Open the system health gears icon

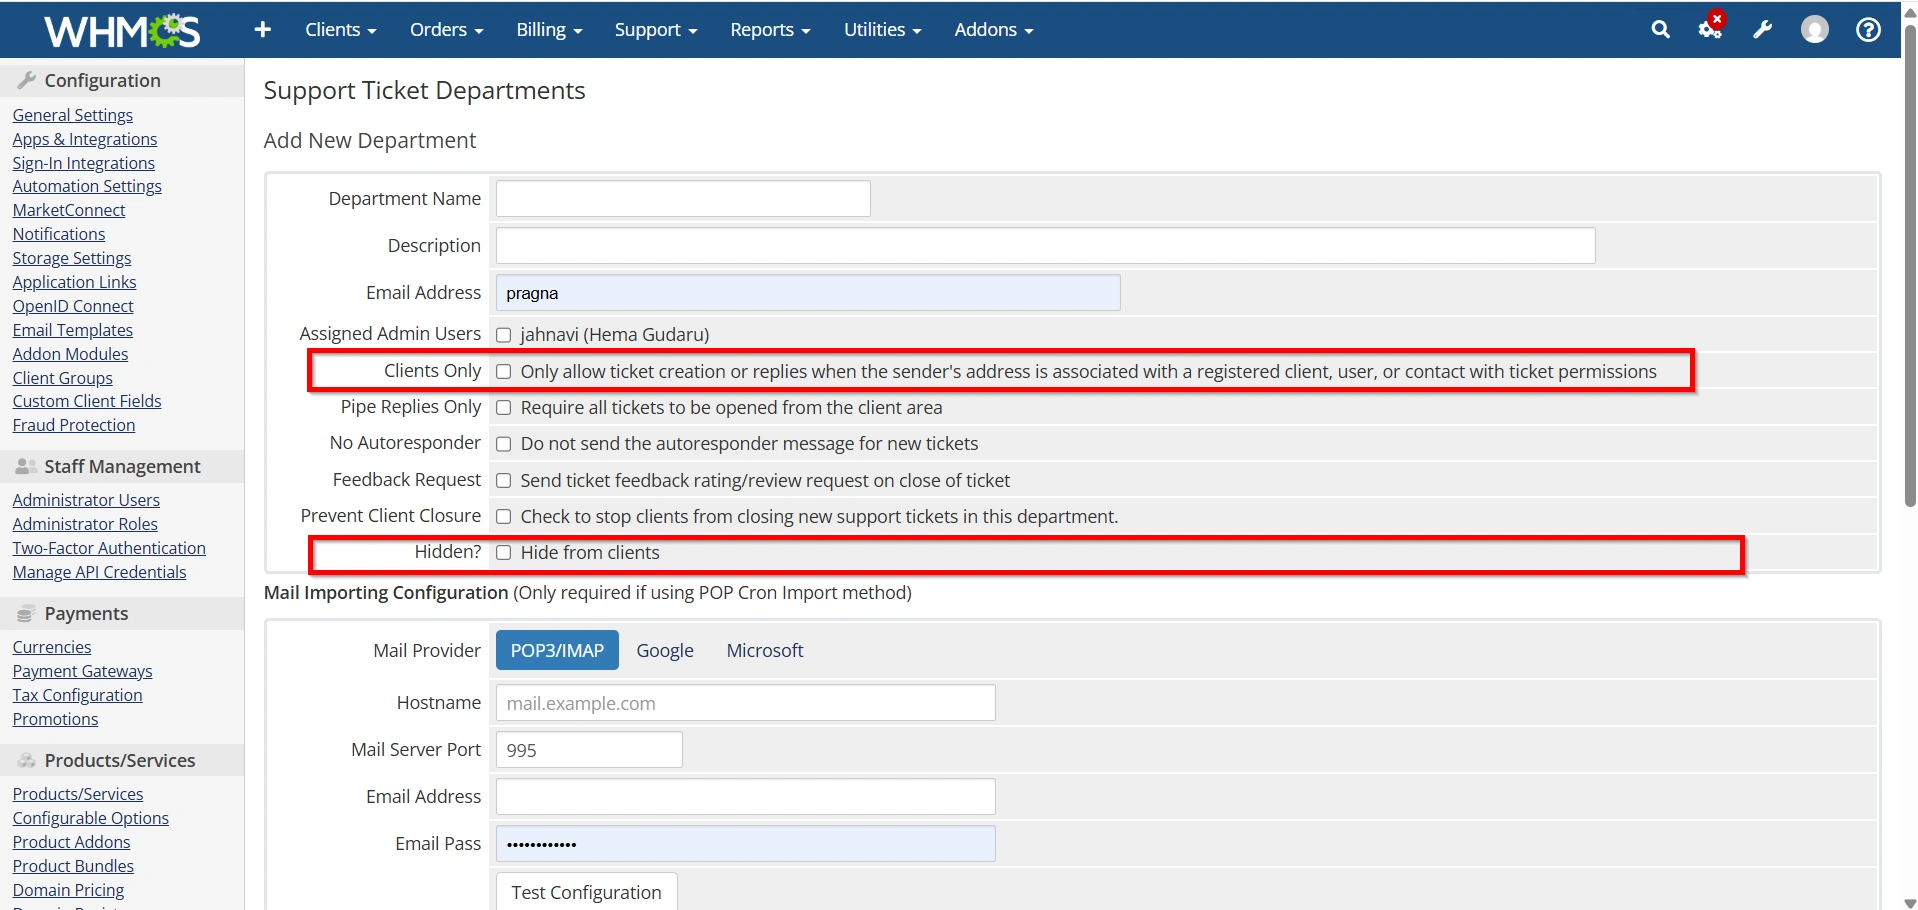click(x=1711, y=29)
